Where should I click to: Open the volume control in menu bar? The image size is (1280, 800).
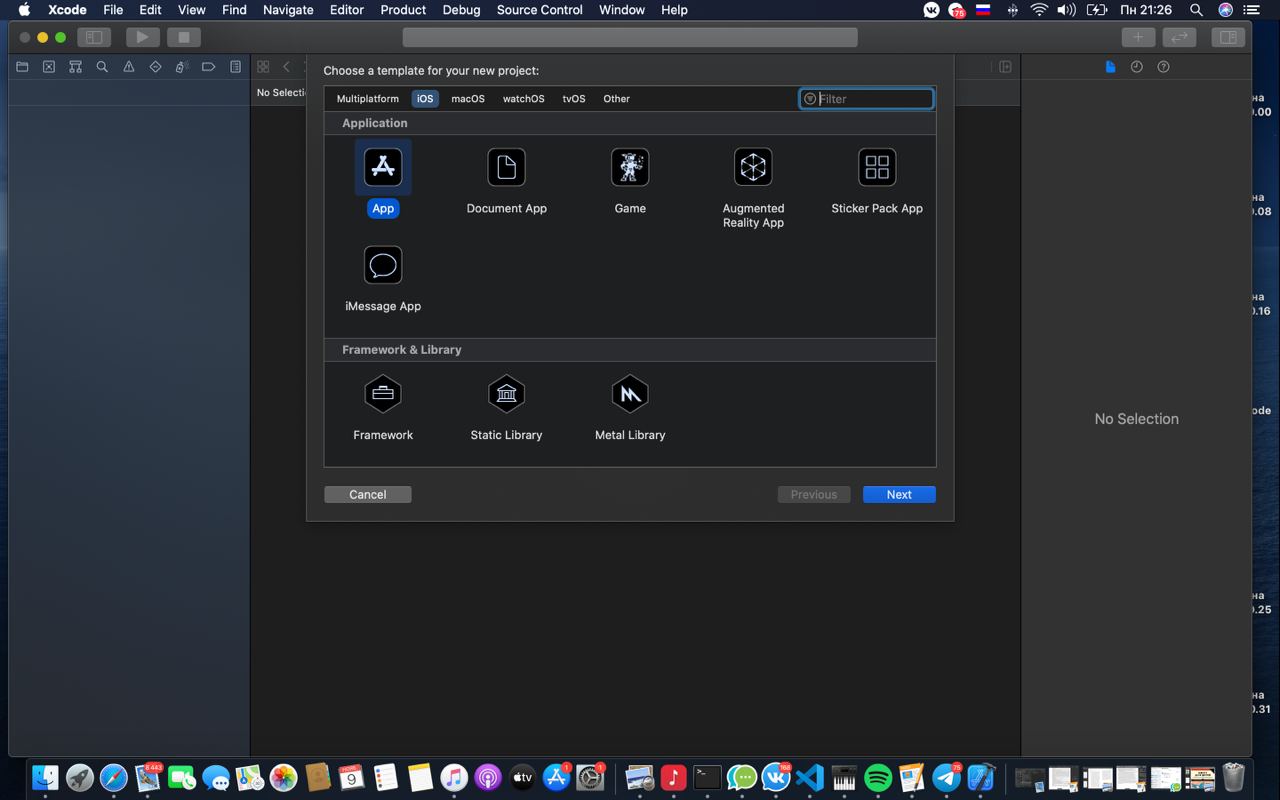tap(1067, 10)
